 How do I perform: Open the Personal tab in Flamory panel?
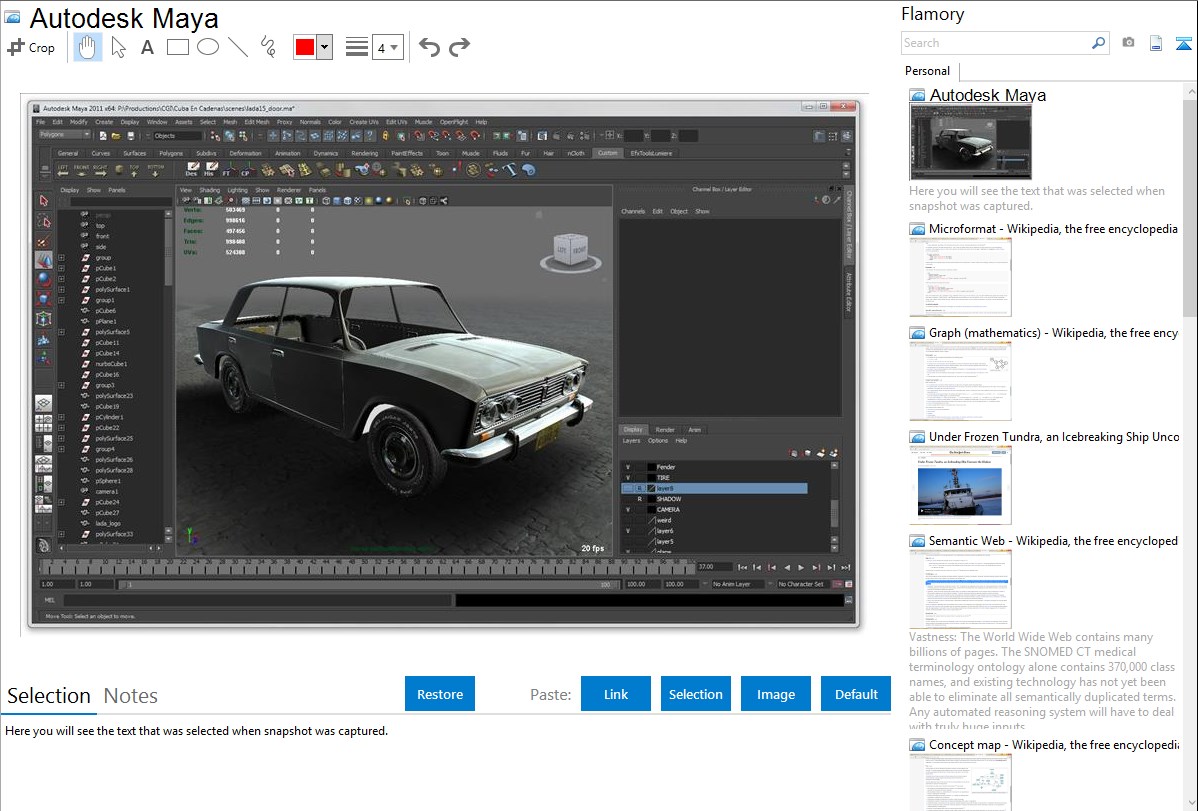point(927,71)
